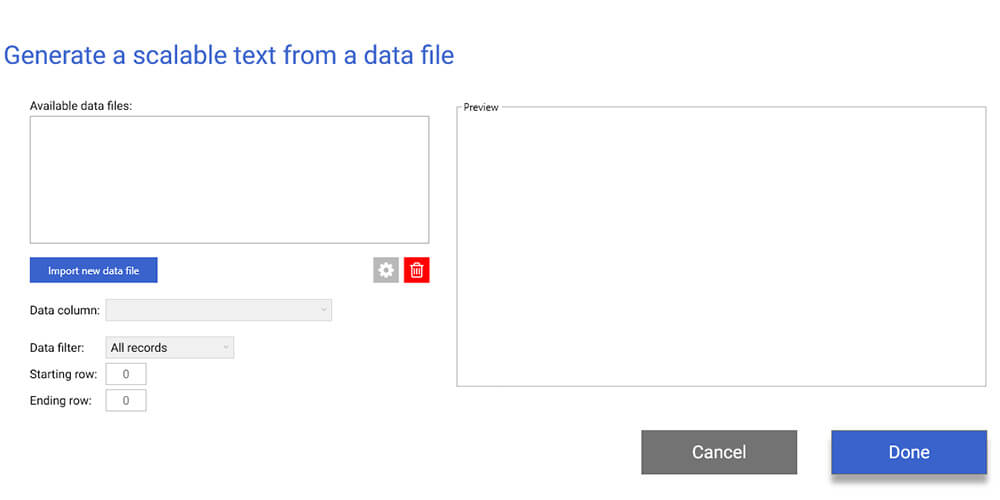Image resolution: width=1000 pixels, height=500 pixels.
Task: Click the Import new data file button
Action: pyautogui.click(x=93, y=271)
